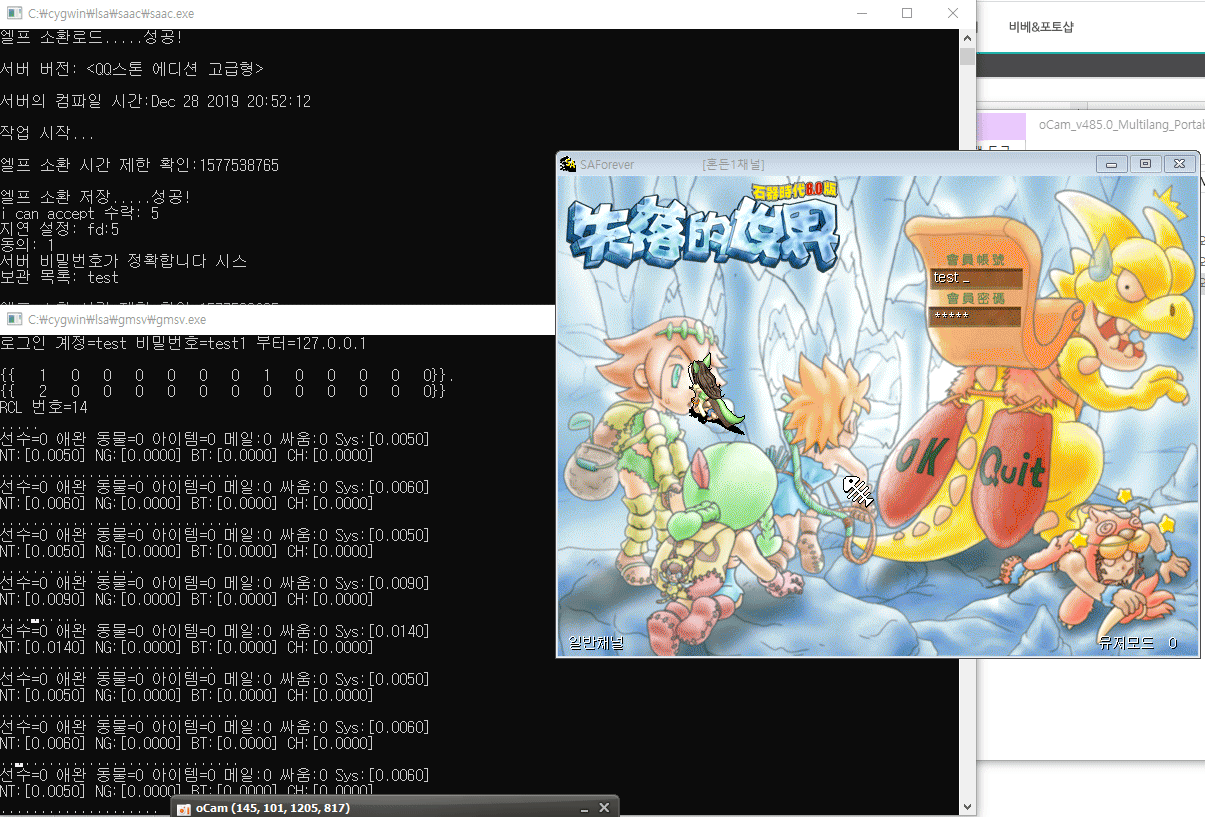This screenshot has height=817, width=1205.
Task: Click the saac.exe vertical scrollbar thumb
Action: [967, 56]
